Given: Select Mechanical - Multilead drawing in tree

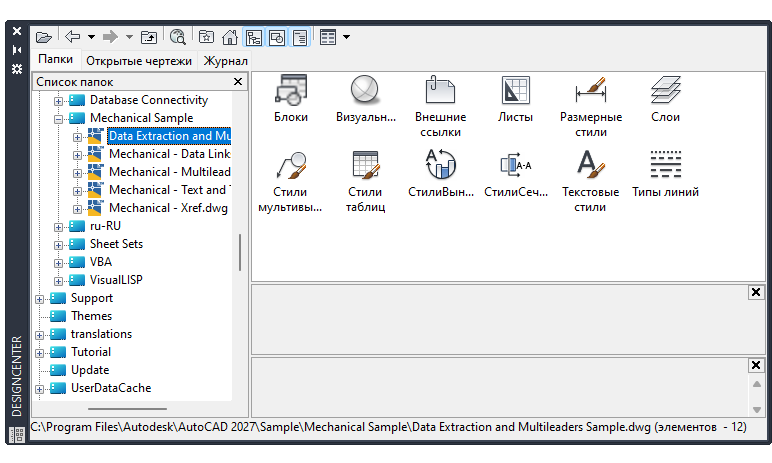Looking at the screenshot, I should [x=170, y=172].
